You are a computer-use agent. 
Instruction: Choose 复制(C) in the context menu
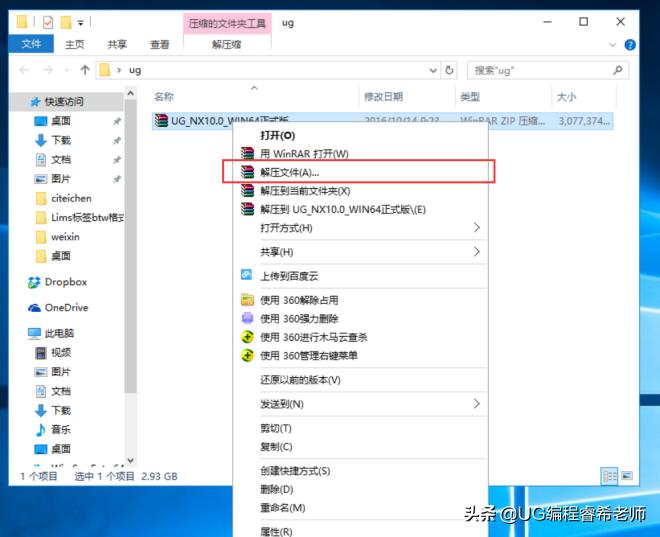click(x=276, y=447)
